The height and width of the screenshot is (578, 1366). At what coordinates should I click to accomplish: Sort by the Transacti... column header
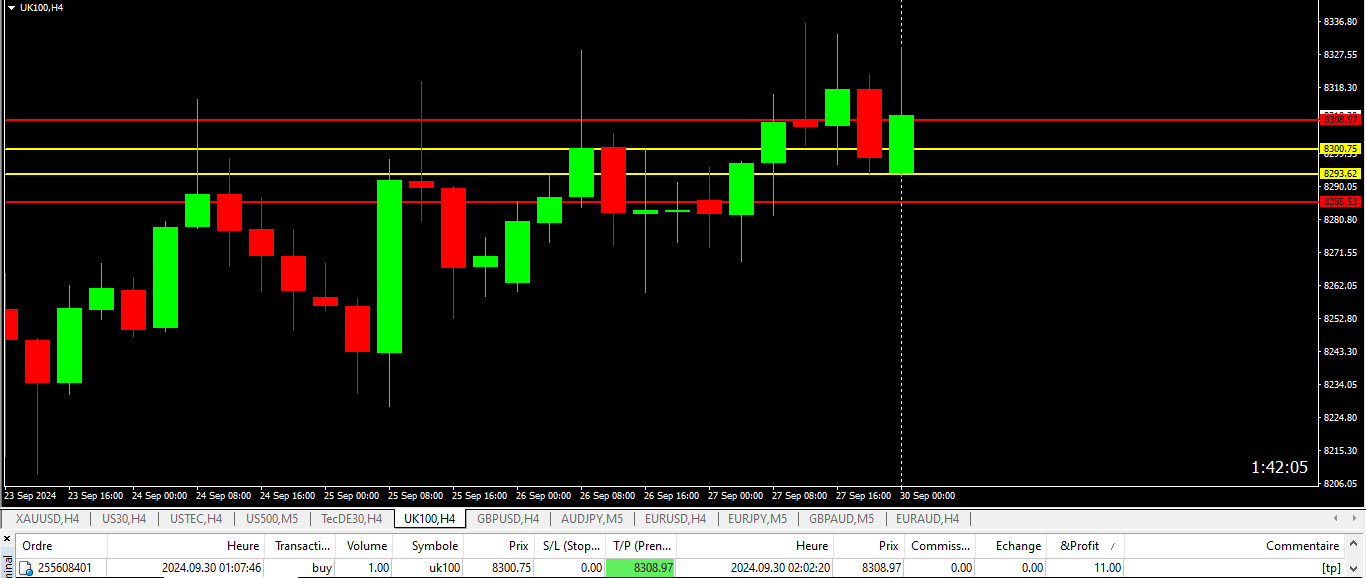tap(302, 546)
